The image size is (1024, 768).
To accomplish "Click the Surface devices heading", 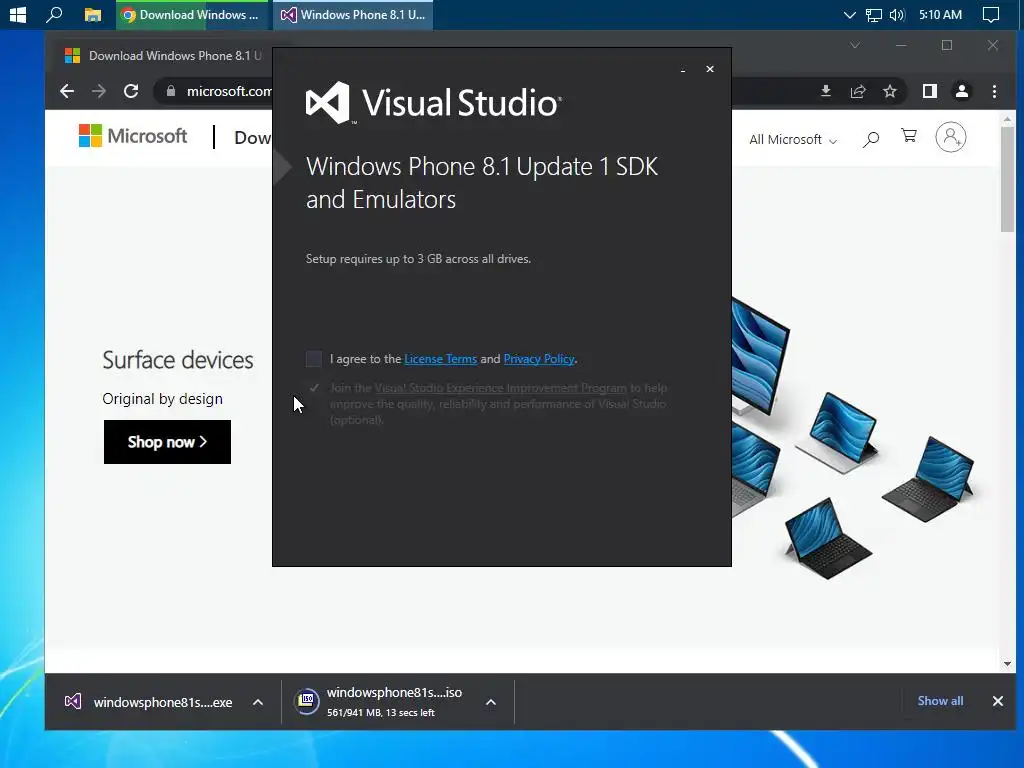I will pos(178,360).
